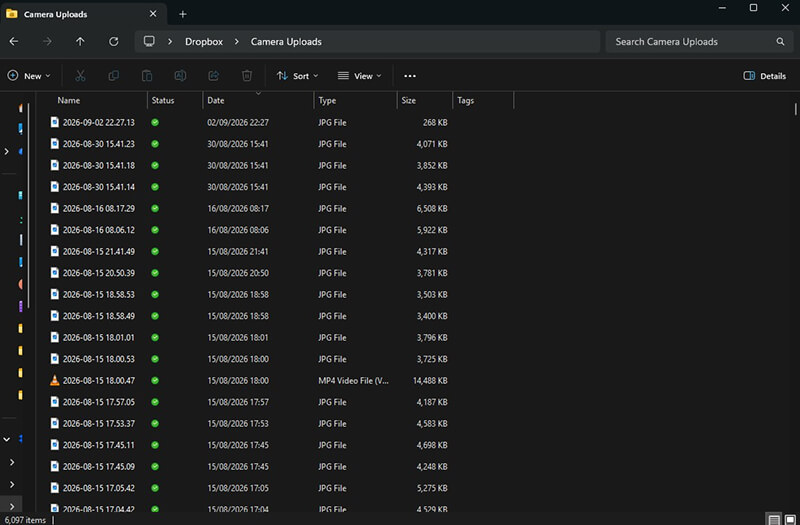Screen dimensions: 800x525
Task: Click the Delete trash icon
Action: coord(247,76)
